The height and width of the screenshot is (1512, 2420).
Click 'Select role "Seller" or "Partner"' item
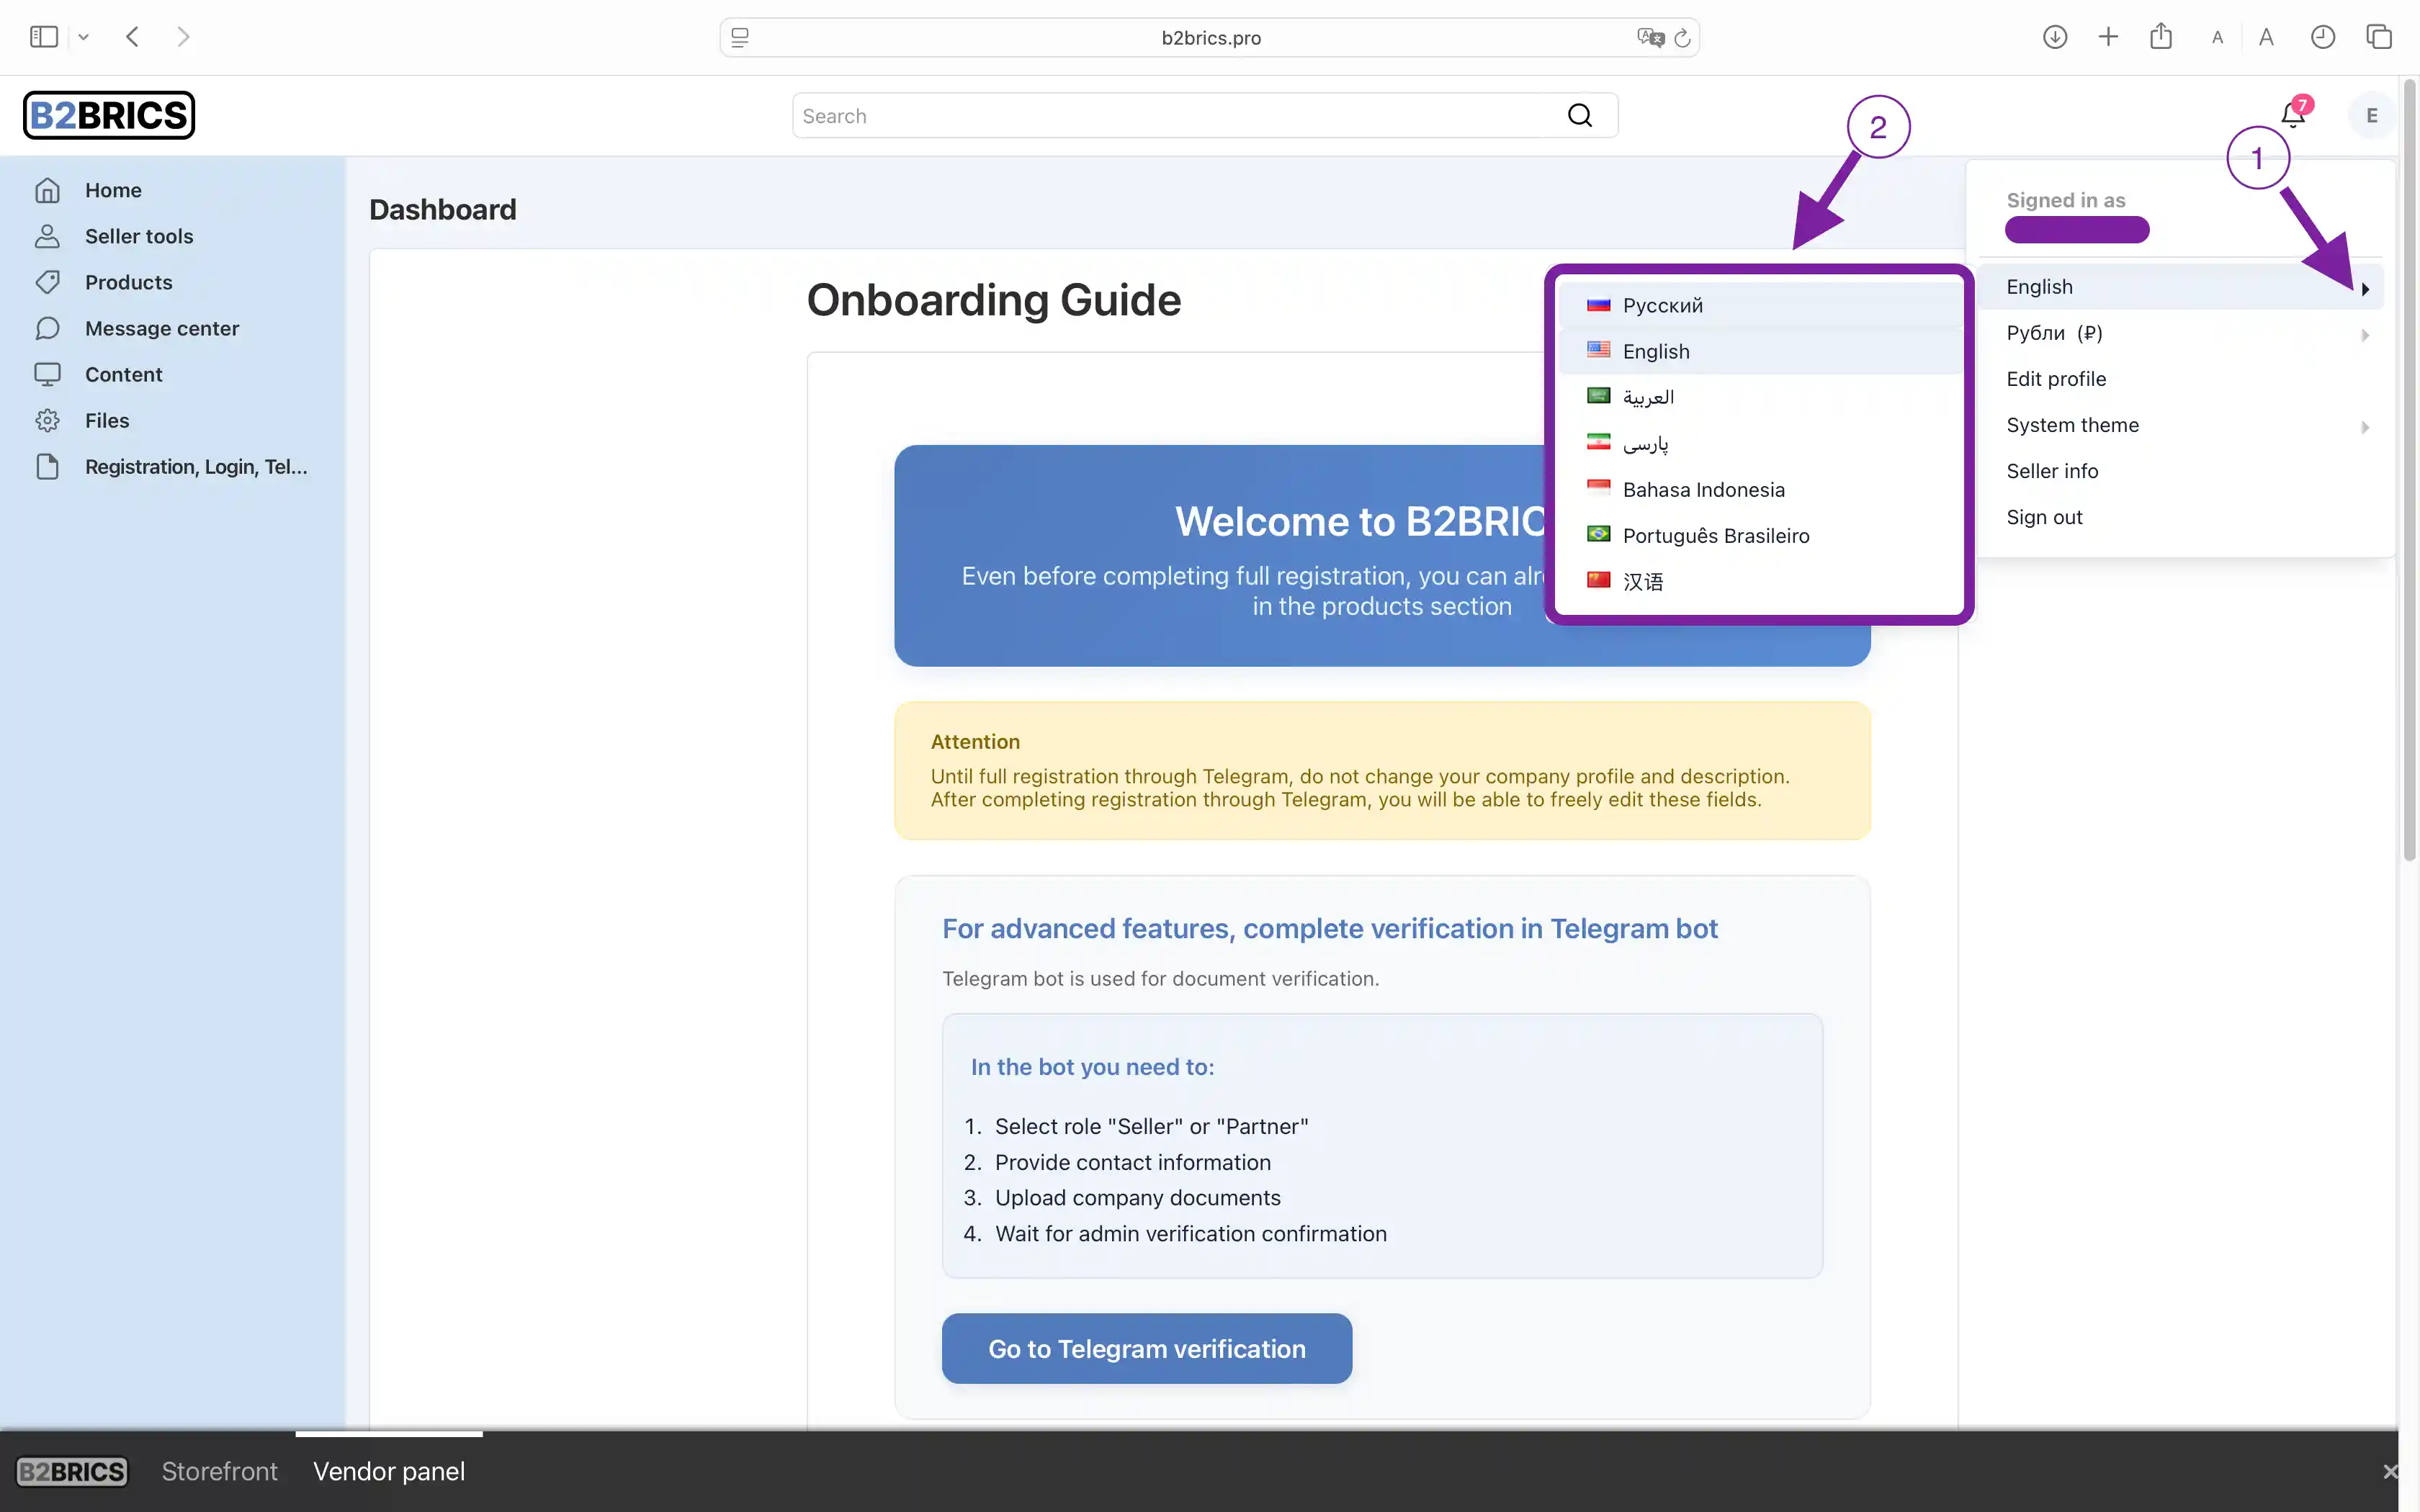pos(1152,1127)
